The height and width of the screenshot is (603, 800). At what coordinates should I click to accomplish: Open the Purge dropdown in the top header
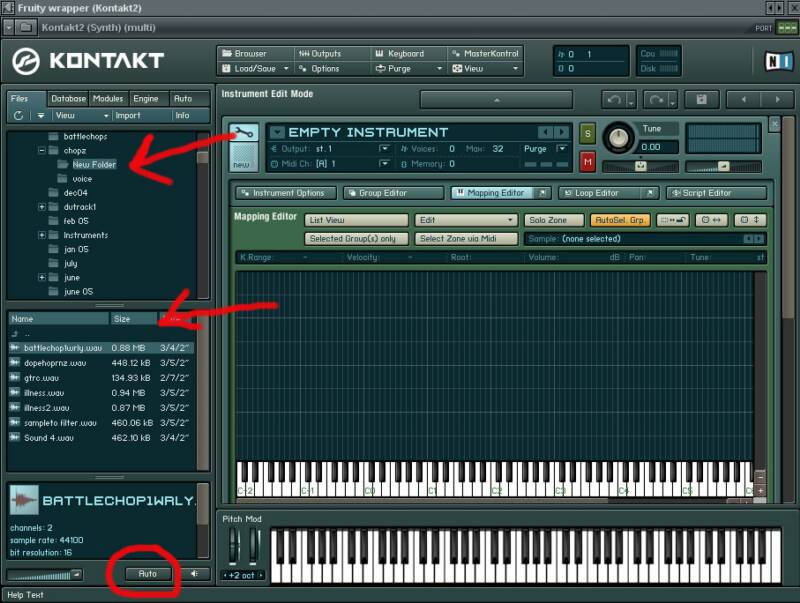409,68
